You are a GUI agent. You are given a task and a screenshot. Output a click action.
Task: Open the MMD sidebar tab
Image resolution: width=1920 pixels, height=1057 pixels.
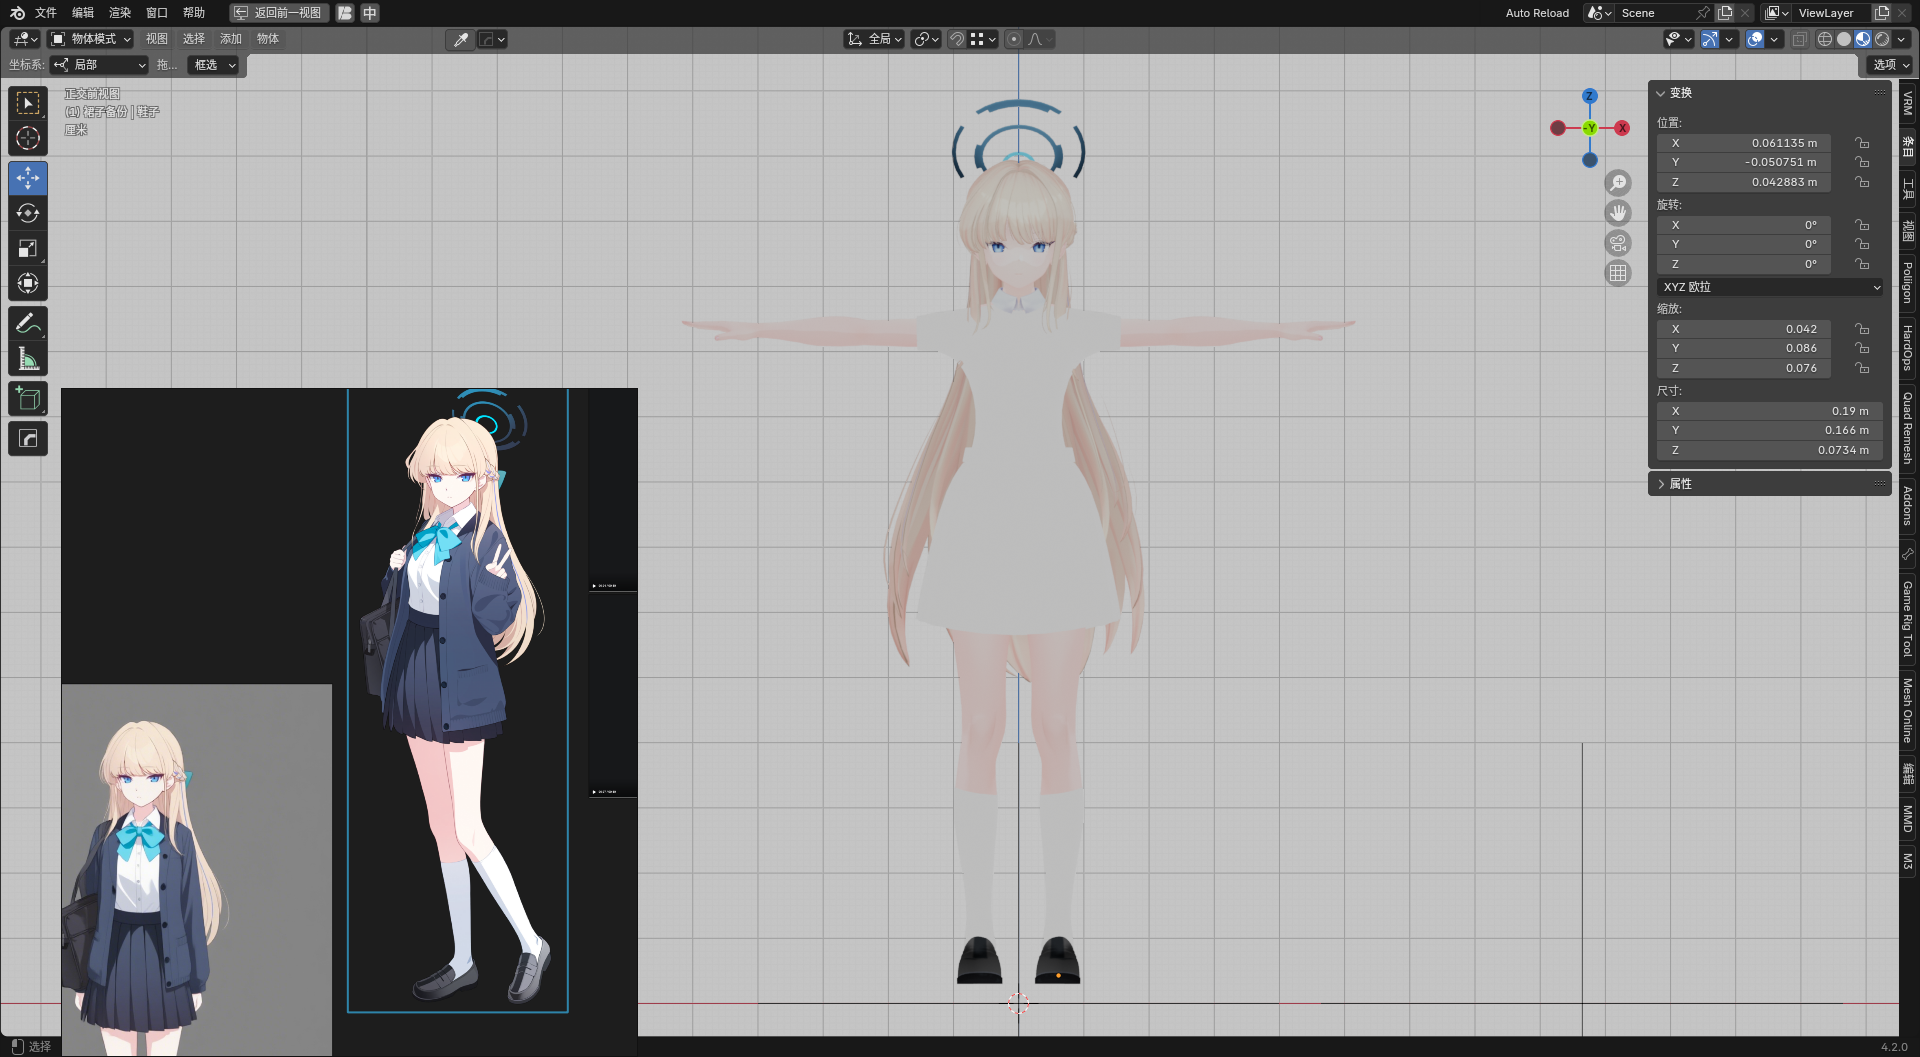(1908, 818)
